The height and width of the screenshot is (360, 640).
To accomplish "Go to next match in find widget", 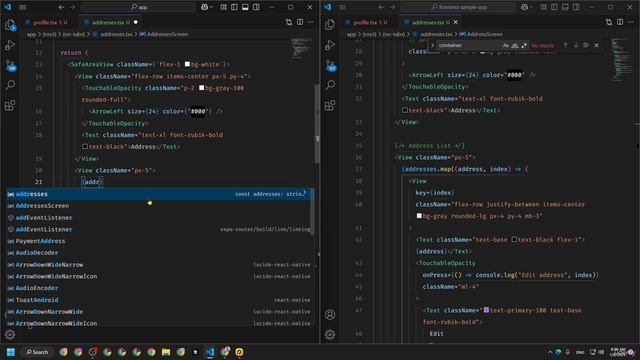I will click(576, 45).
